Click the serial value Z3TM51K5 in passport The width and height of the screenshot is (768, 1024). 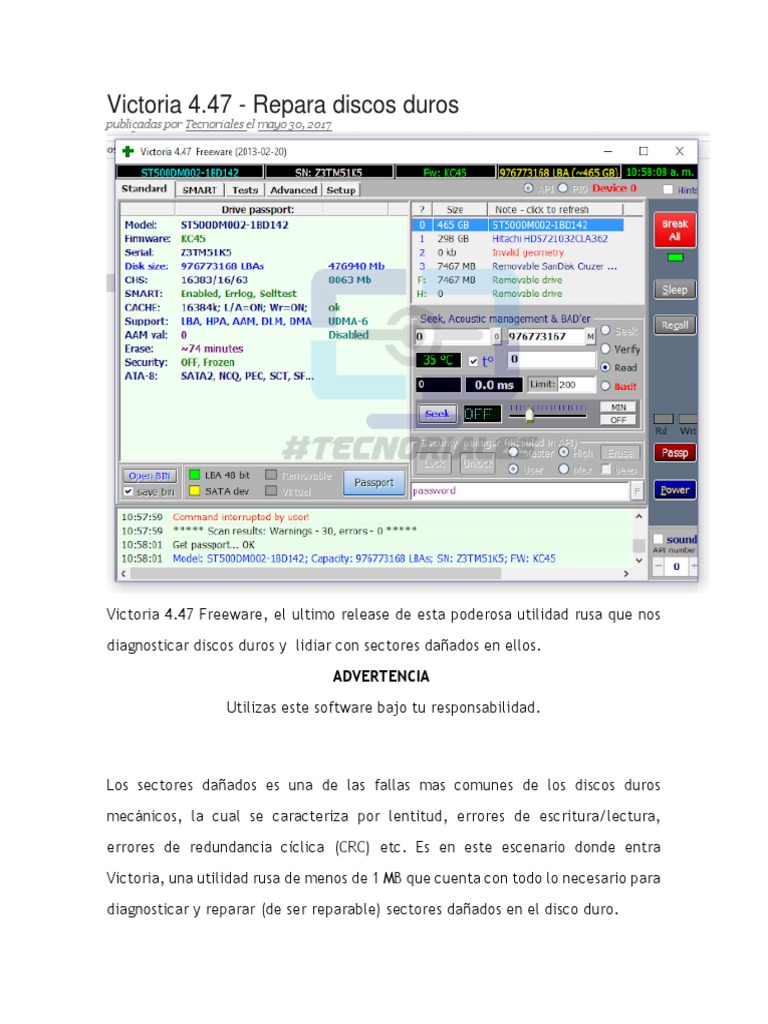tap(206, 252)
